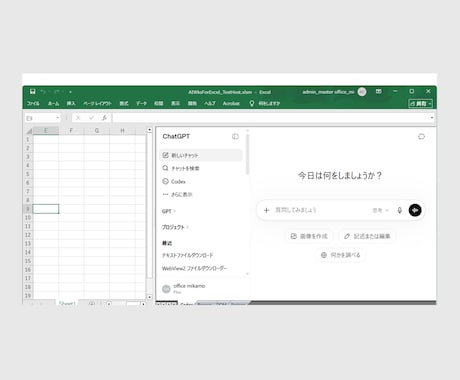Switch to the 挿入 ribbon tab
Screen dimensions: 460x380
(x=71, y=103)
